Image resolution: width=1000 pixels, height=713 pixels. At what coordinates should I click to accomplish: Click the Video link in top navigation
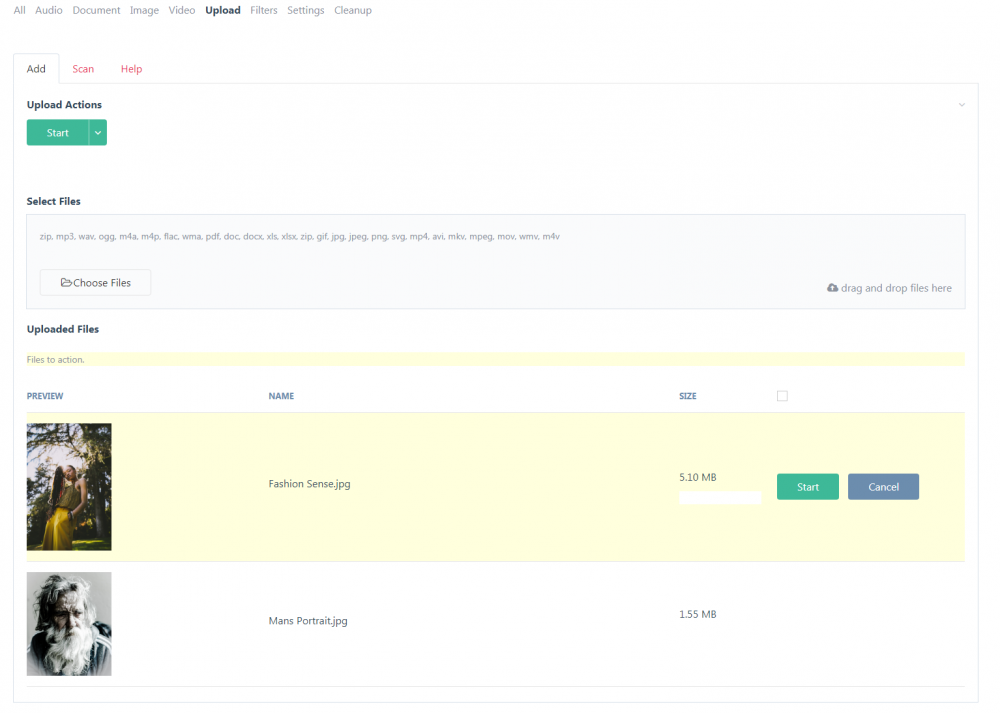pyautogui.click(x=182, y=10)
